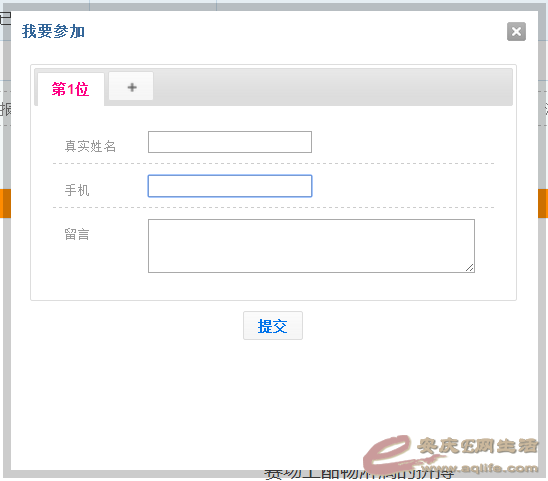Click the partly hidden text below the dialog
Image resolution: width=548 pixels, height=481 pixels.
(x=359, y=475)
